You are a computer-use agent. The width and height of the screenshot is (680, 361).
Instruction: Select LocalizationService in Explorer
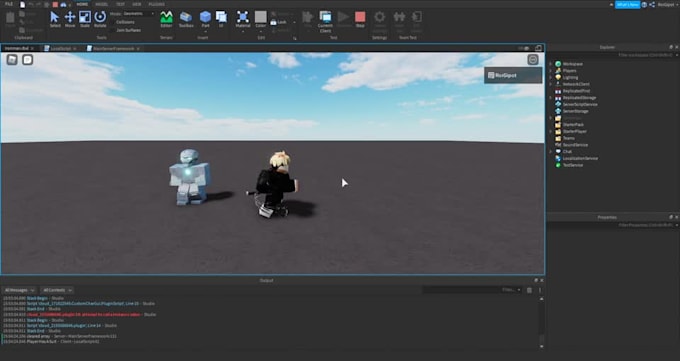coord(580,158)
